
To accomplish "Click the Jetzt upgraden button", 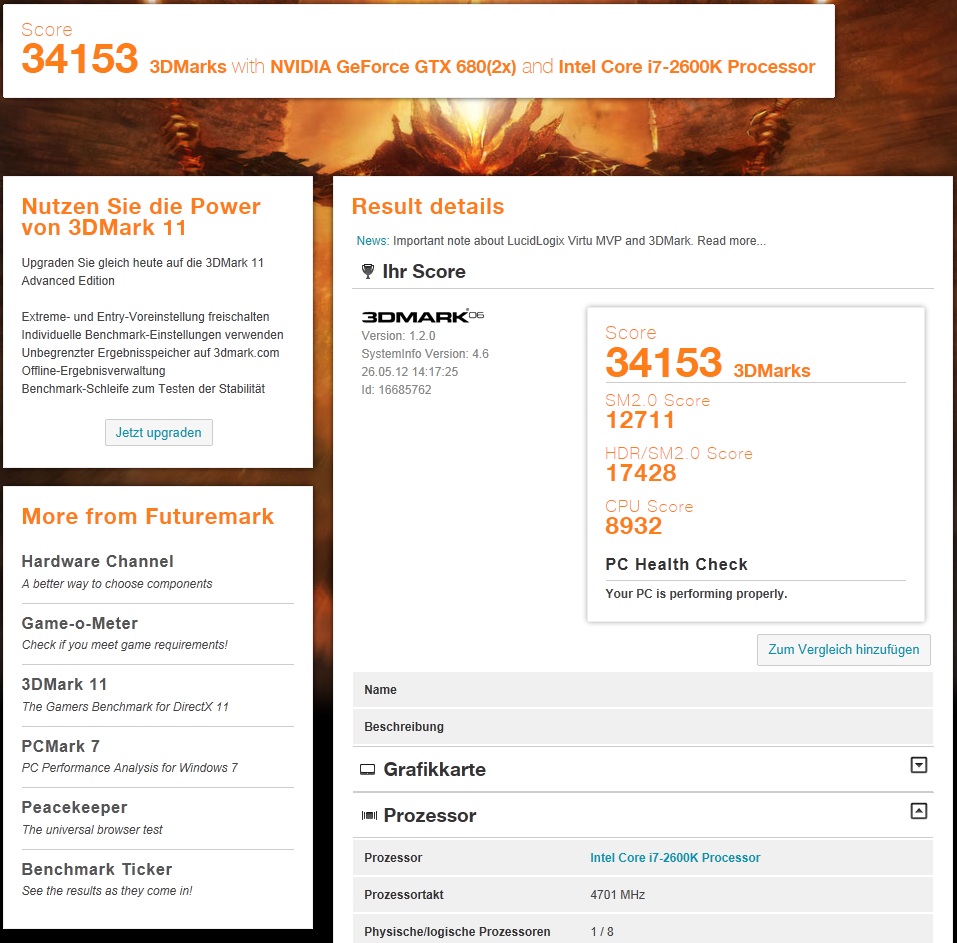I will 159,432.
